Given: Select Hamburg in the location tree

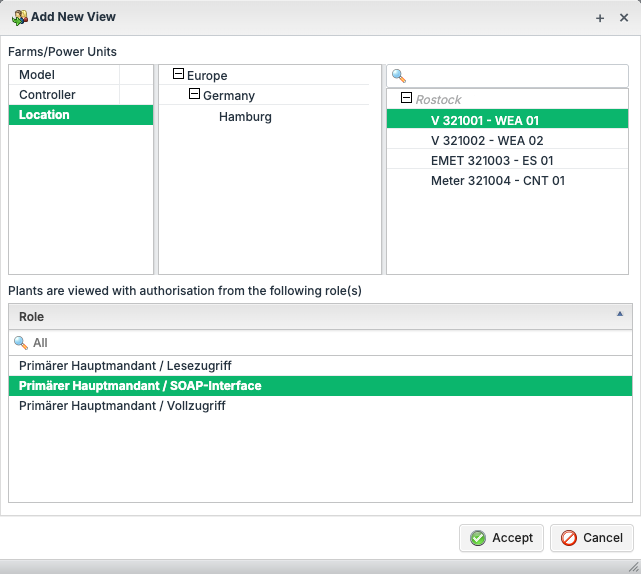Looking at the screenshot, I should (245, 117).
